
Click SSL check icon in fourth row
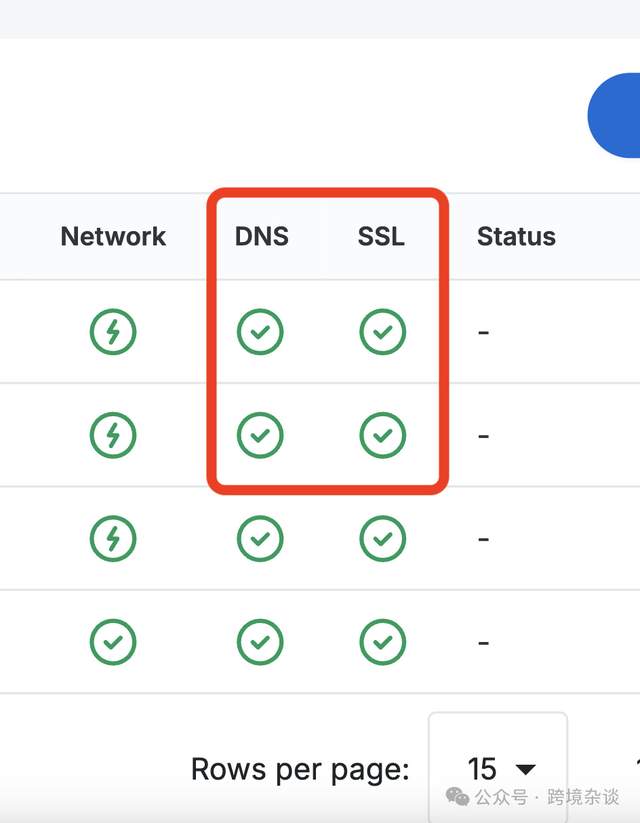tap(382, 642)
